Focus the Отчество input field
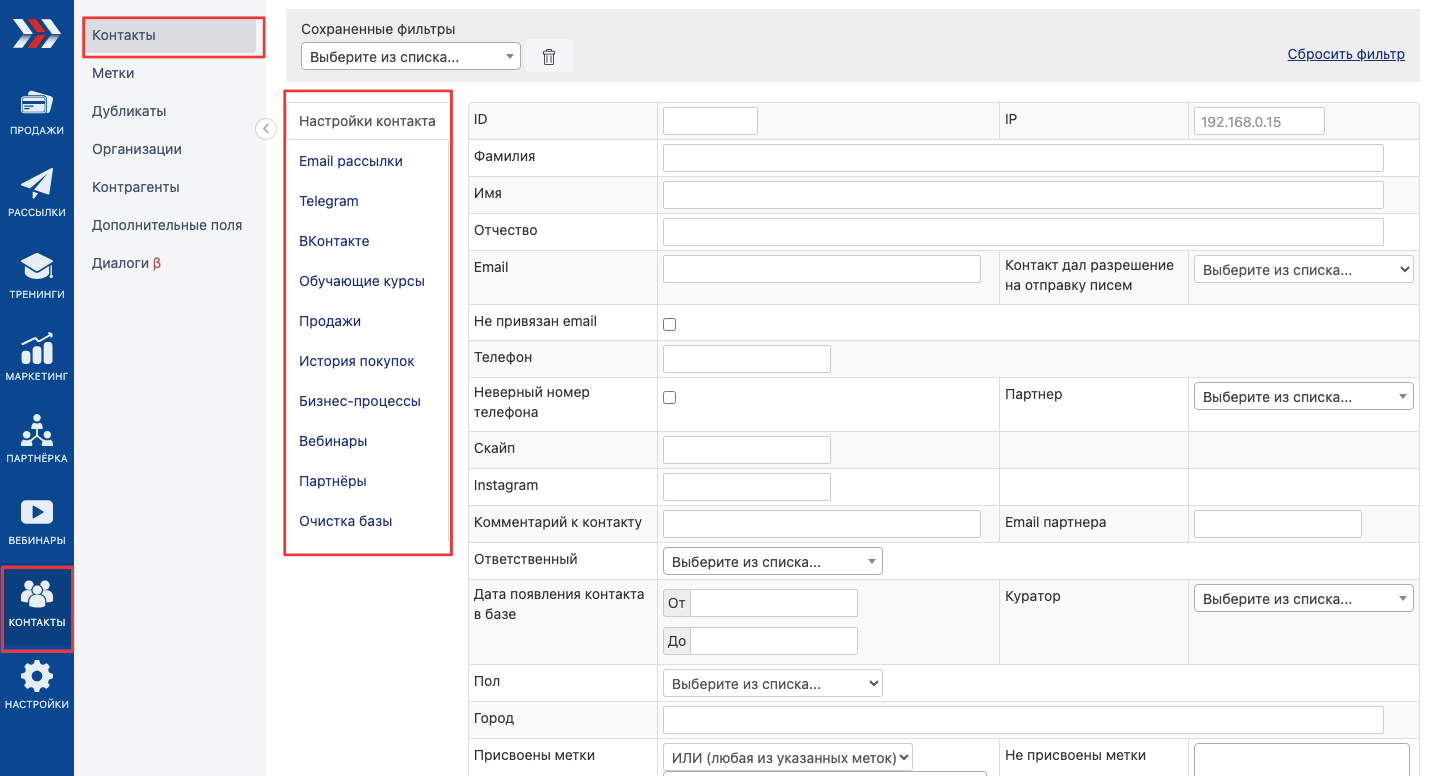The width and height of the screenshot is (1439, 776). [x=1023, y=232]
